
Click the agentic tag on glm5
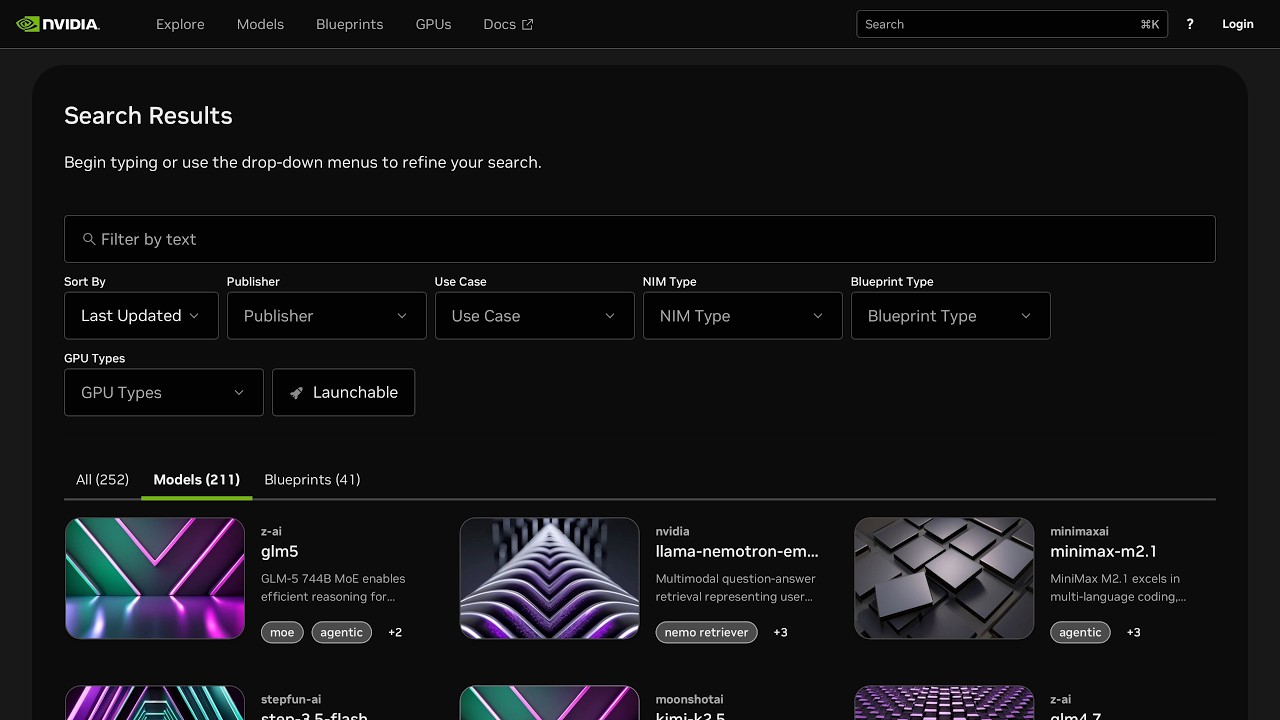click(x=342, y=632)
